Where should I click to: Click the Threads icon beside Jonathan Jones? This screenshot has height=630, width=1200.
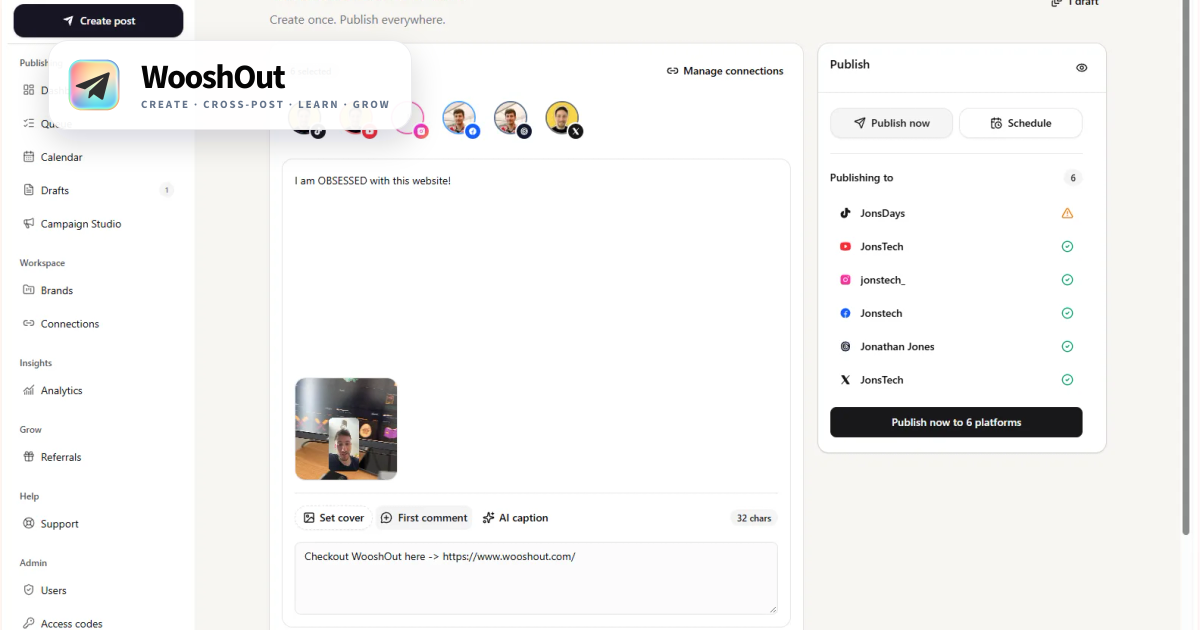click(845, 346)
